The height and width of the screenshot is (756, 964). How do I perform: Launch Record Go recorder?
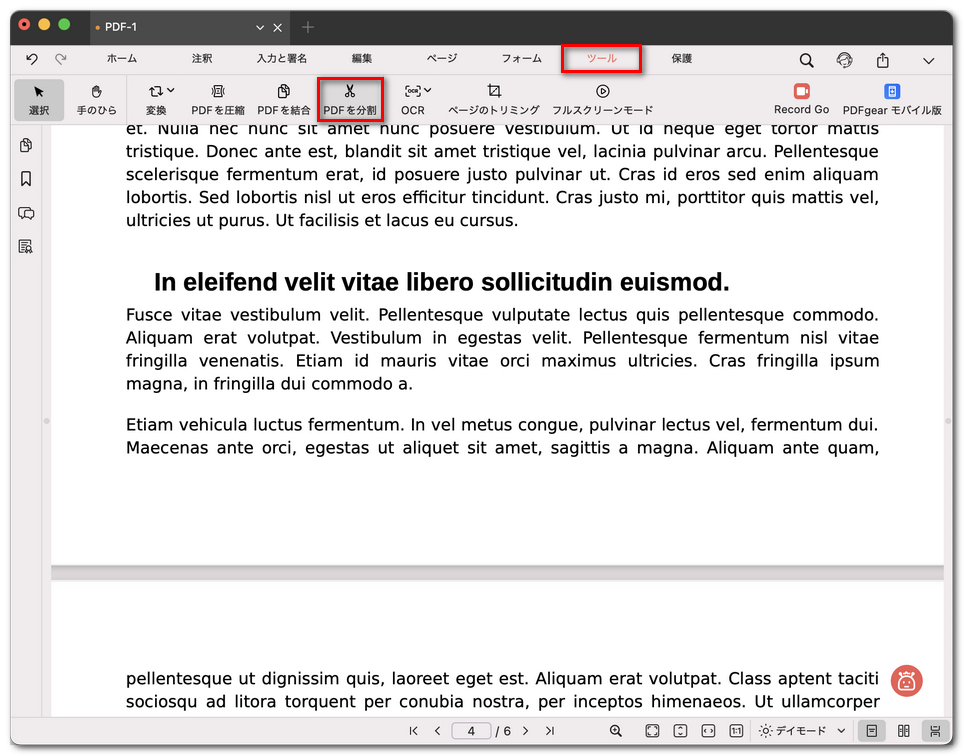point(801,99)
